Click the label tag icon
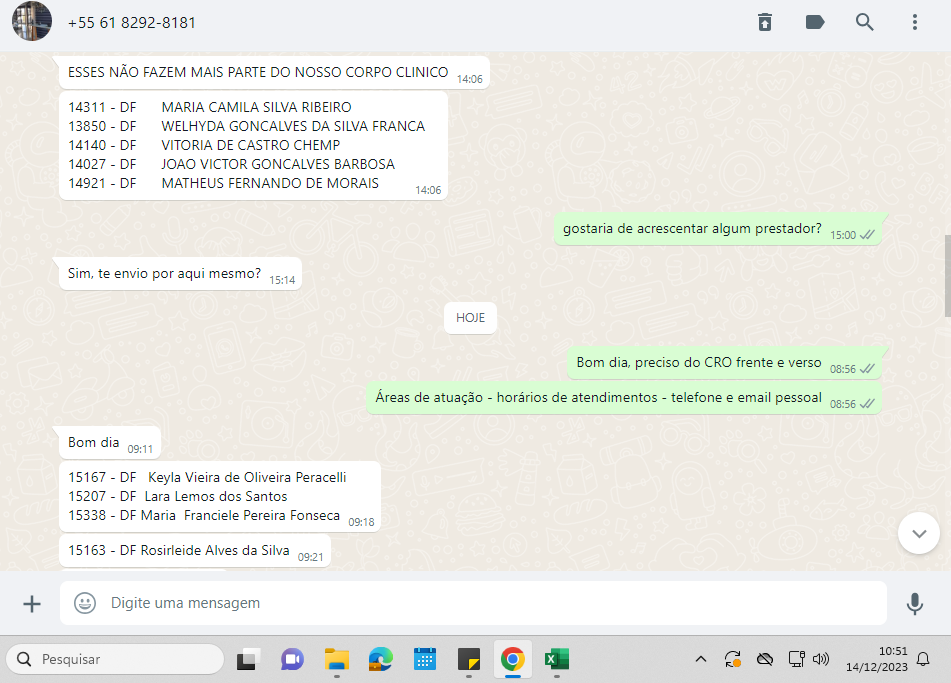Image resolution: width=951 pixels, height=683 pixels. (815, 22)
